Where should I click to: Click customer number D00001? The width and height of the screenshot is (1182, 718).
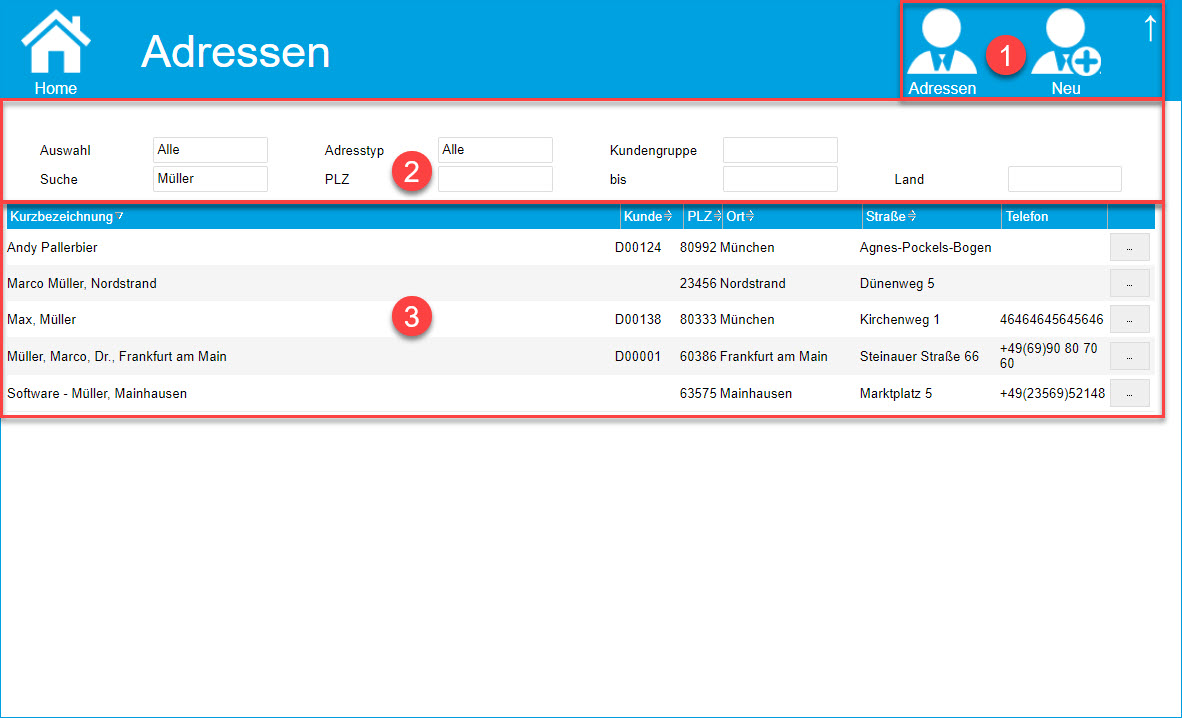pyautogui.click(x=638, y=356)
